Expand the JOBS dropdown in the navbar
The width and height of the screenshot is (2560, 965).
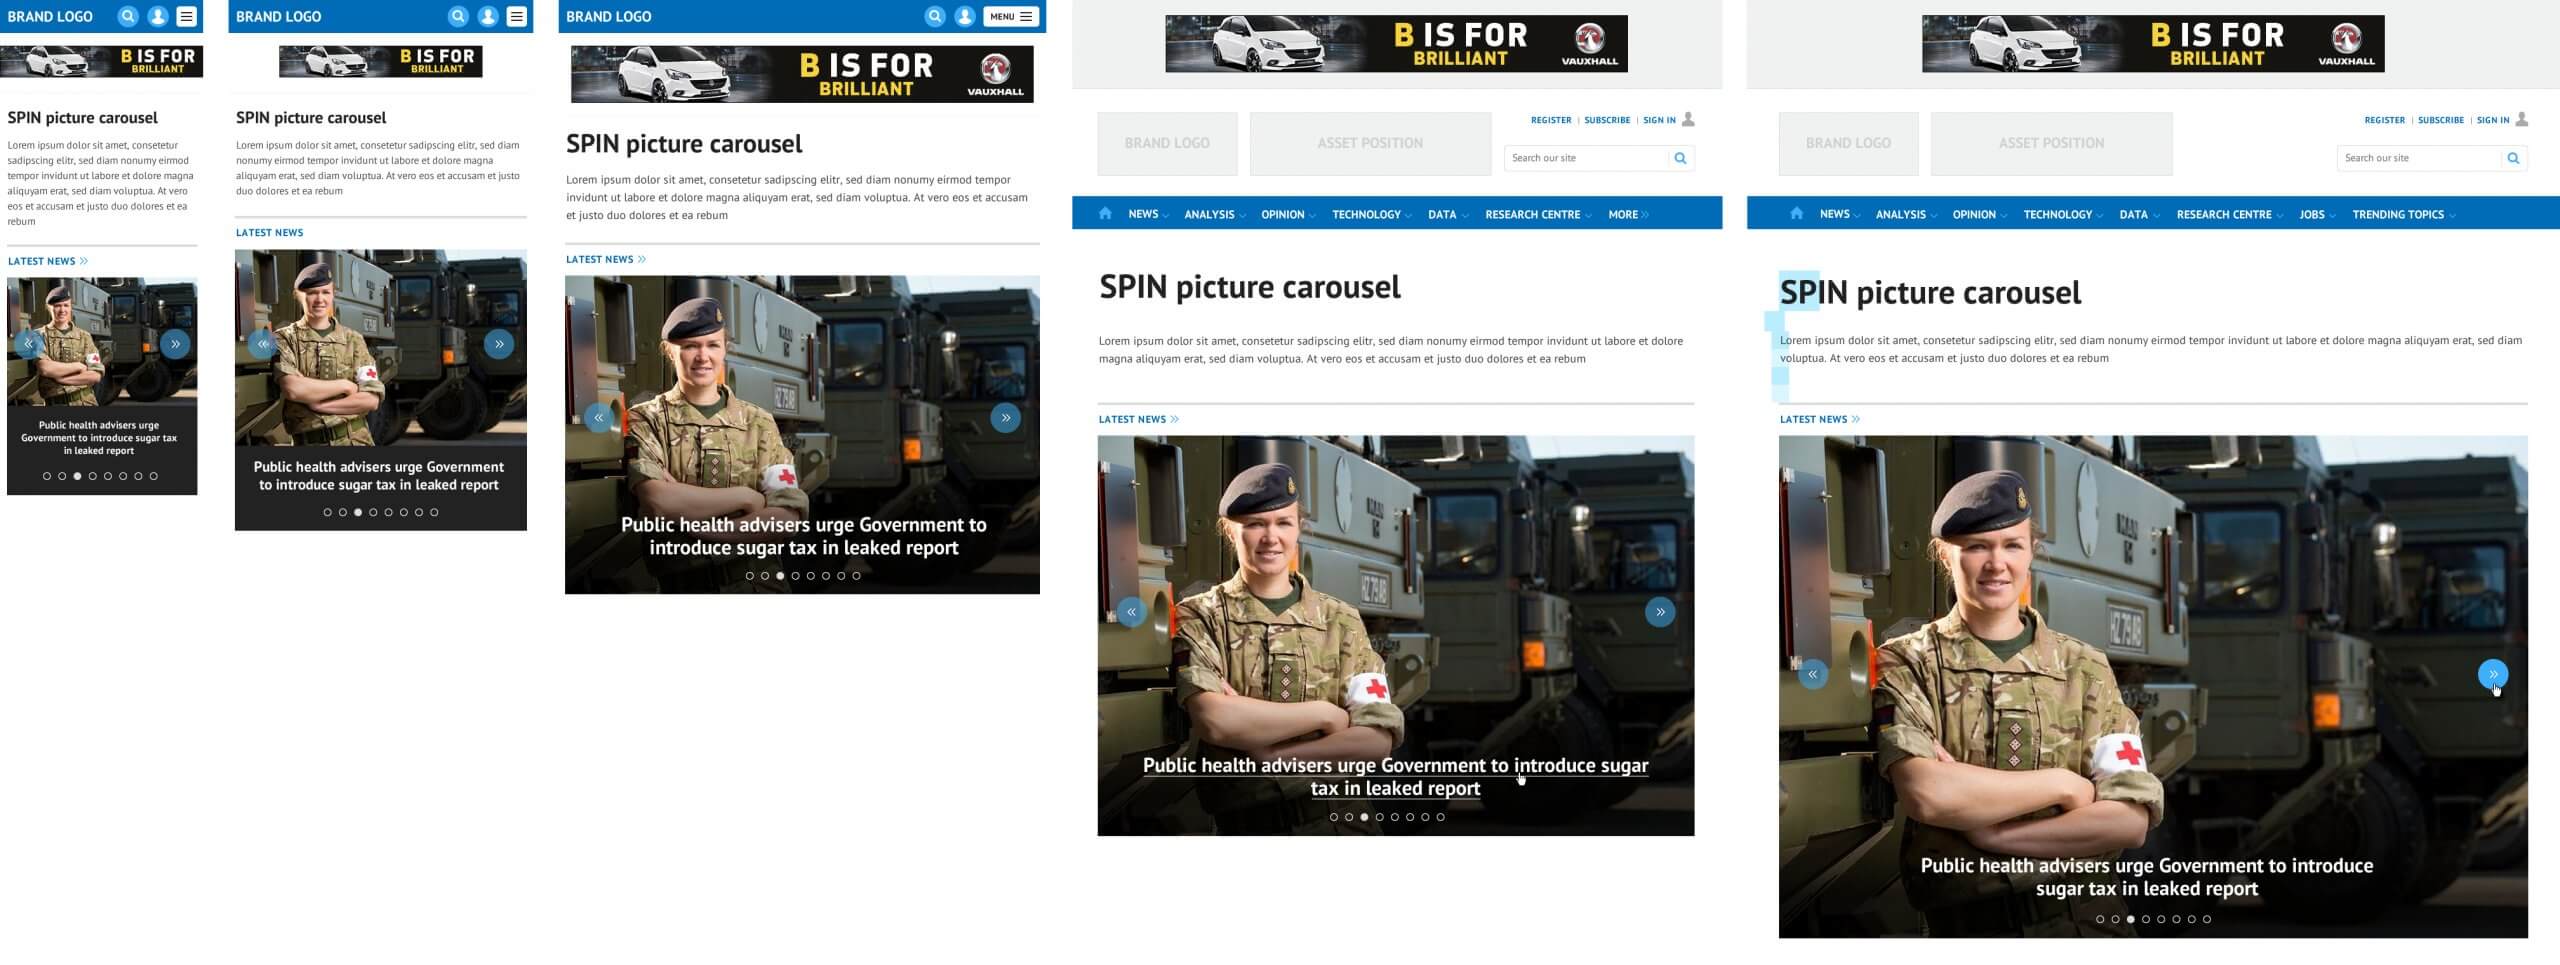[x=2316, y=214]
